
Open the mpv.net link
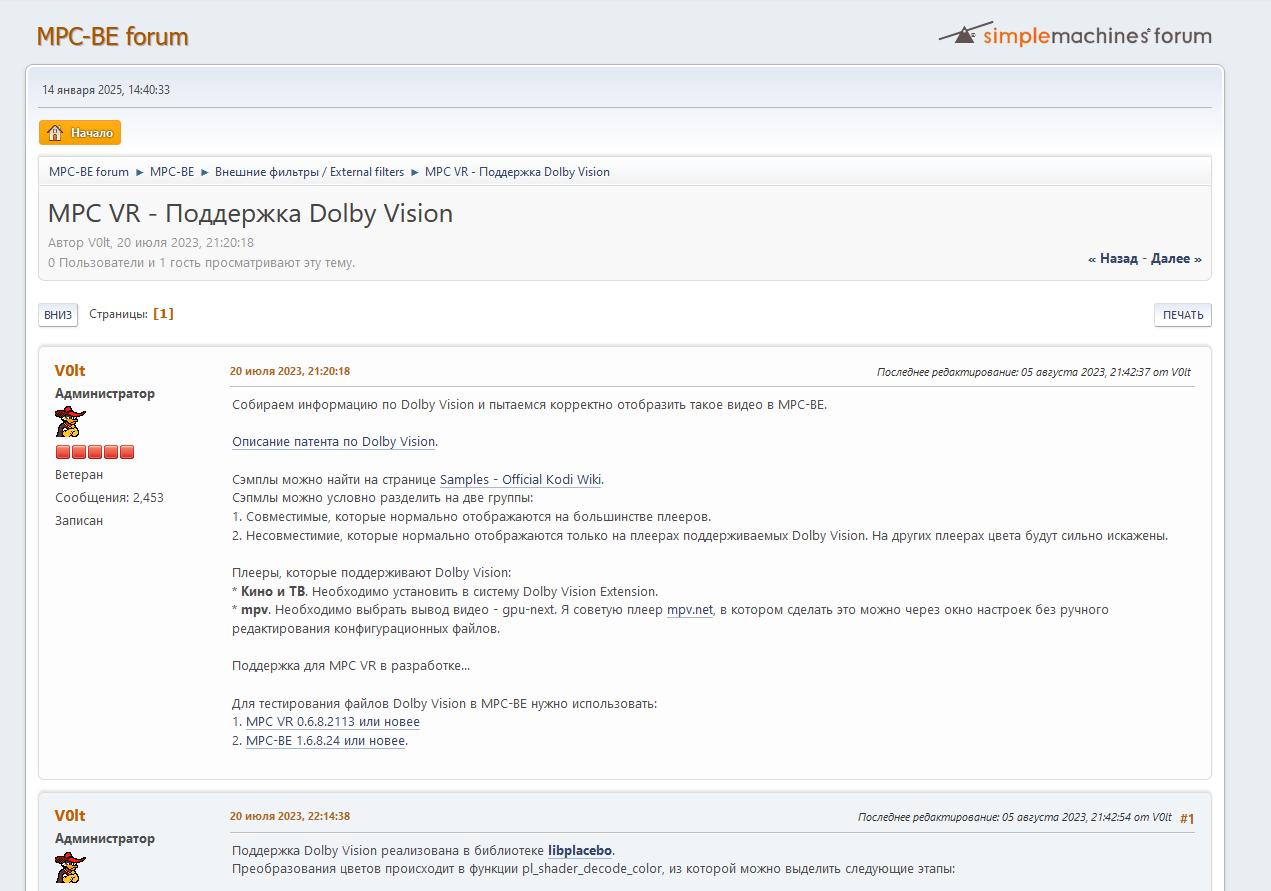tap(690, 610)
